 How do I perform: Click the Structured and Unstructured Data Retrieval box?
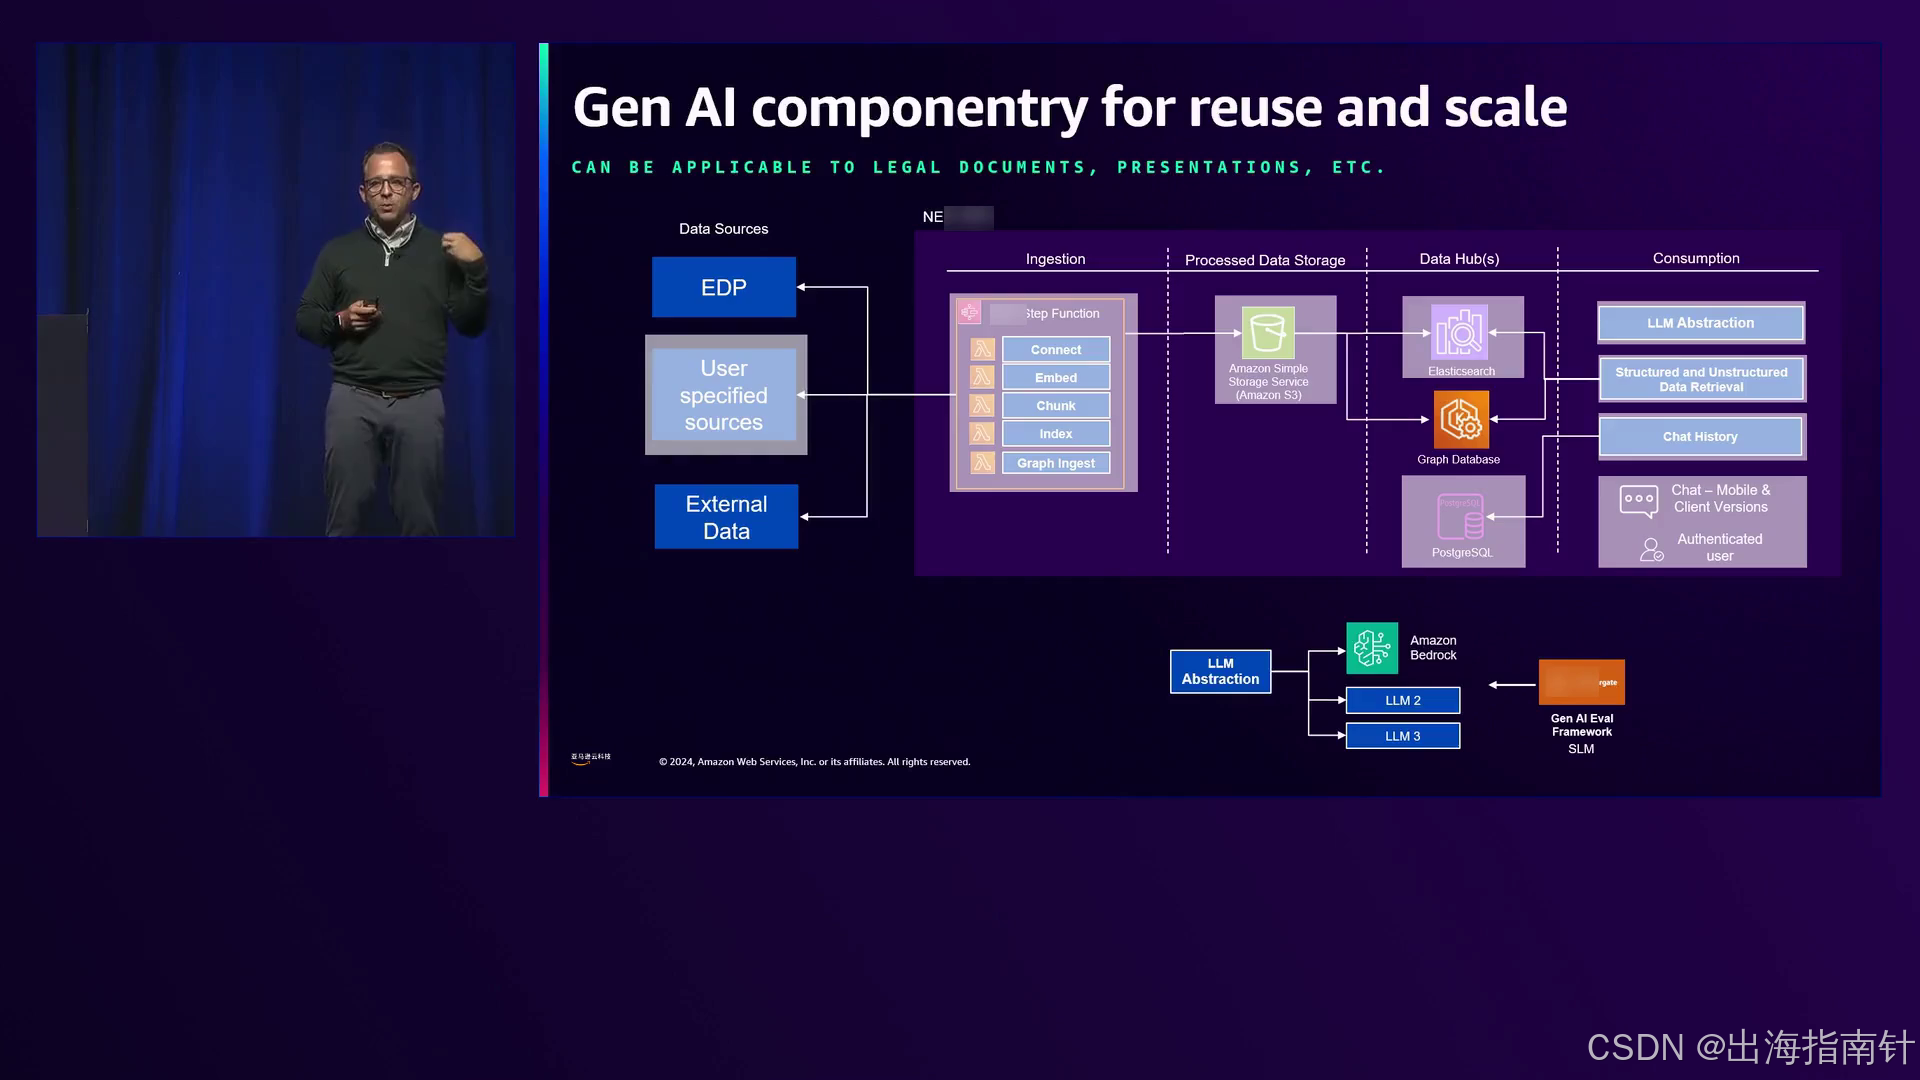(1700, 379)
